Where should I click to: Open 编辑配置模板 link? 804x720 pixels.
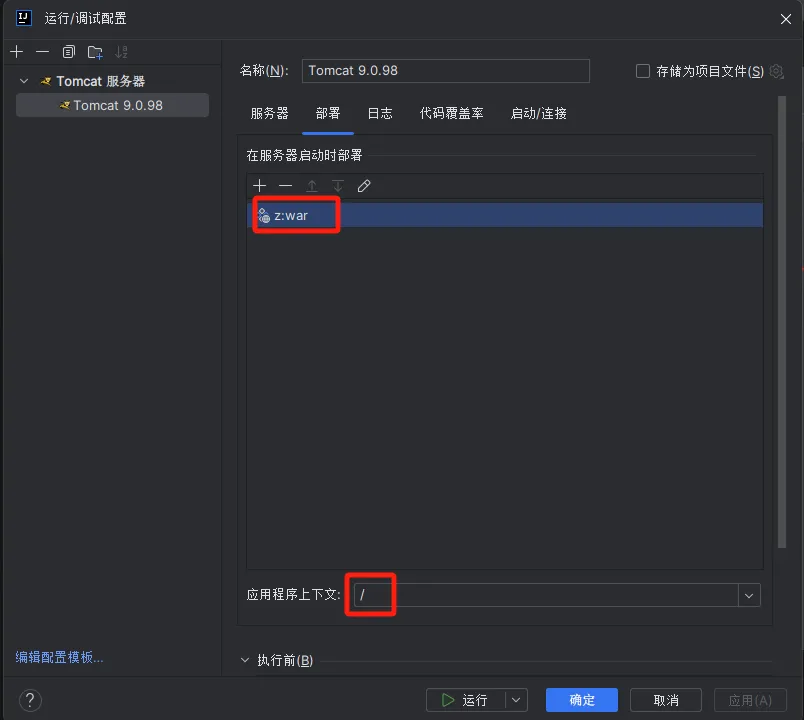pos(59,657)
